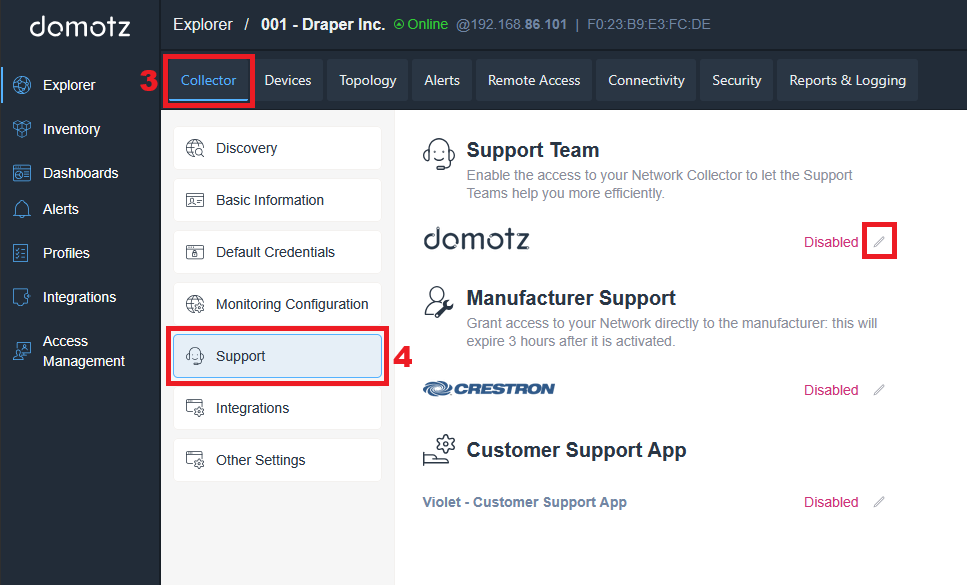Click the Basic Information card icon
Viewport: 967px width, 585px height.
click(195, 200)
